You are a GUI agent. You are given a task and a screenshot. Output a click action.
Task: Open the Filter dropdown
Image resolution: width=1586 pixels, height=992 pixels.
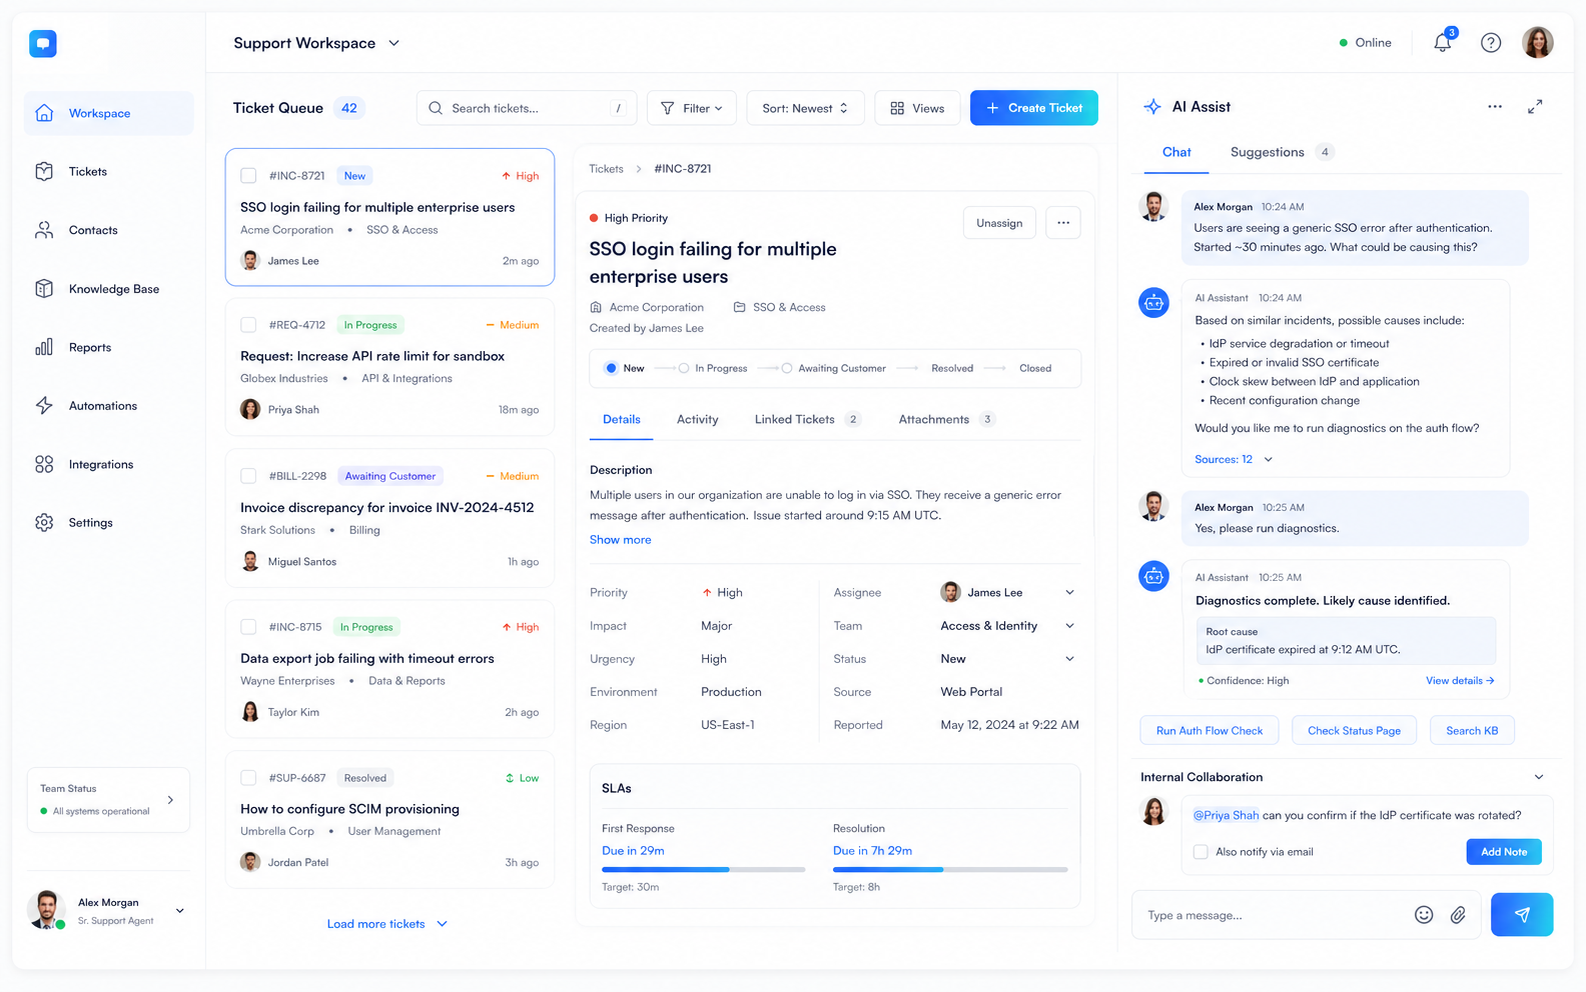click(691, 108)
